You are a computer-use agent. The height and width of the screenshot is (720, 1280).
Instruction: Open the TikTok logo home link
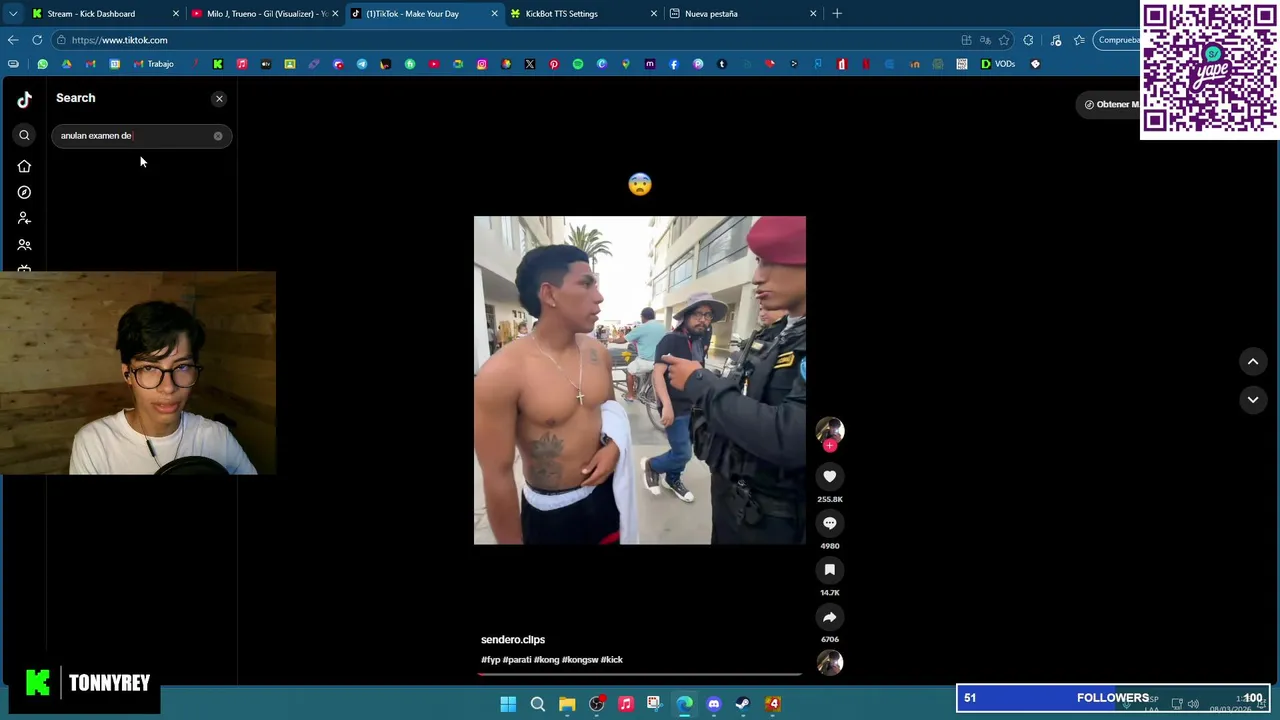(24, 99)
